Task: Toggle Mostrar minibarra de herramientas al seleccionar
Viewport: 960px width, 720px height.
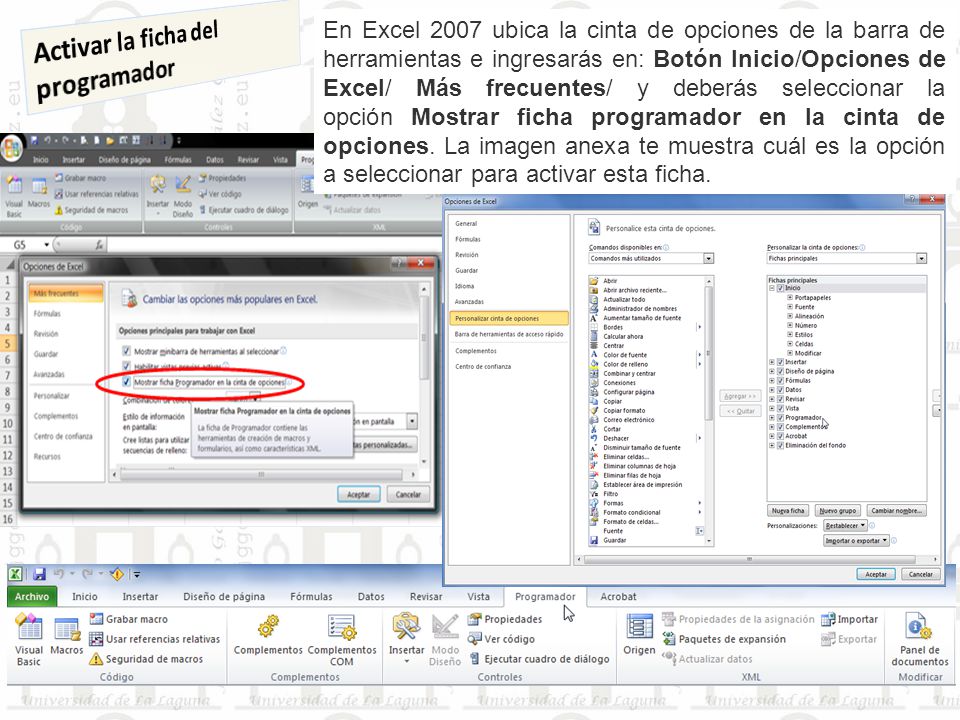Action: point(127,351)
